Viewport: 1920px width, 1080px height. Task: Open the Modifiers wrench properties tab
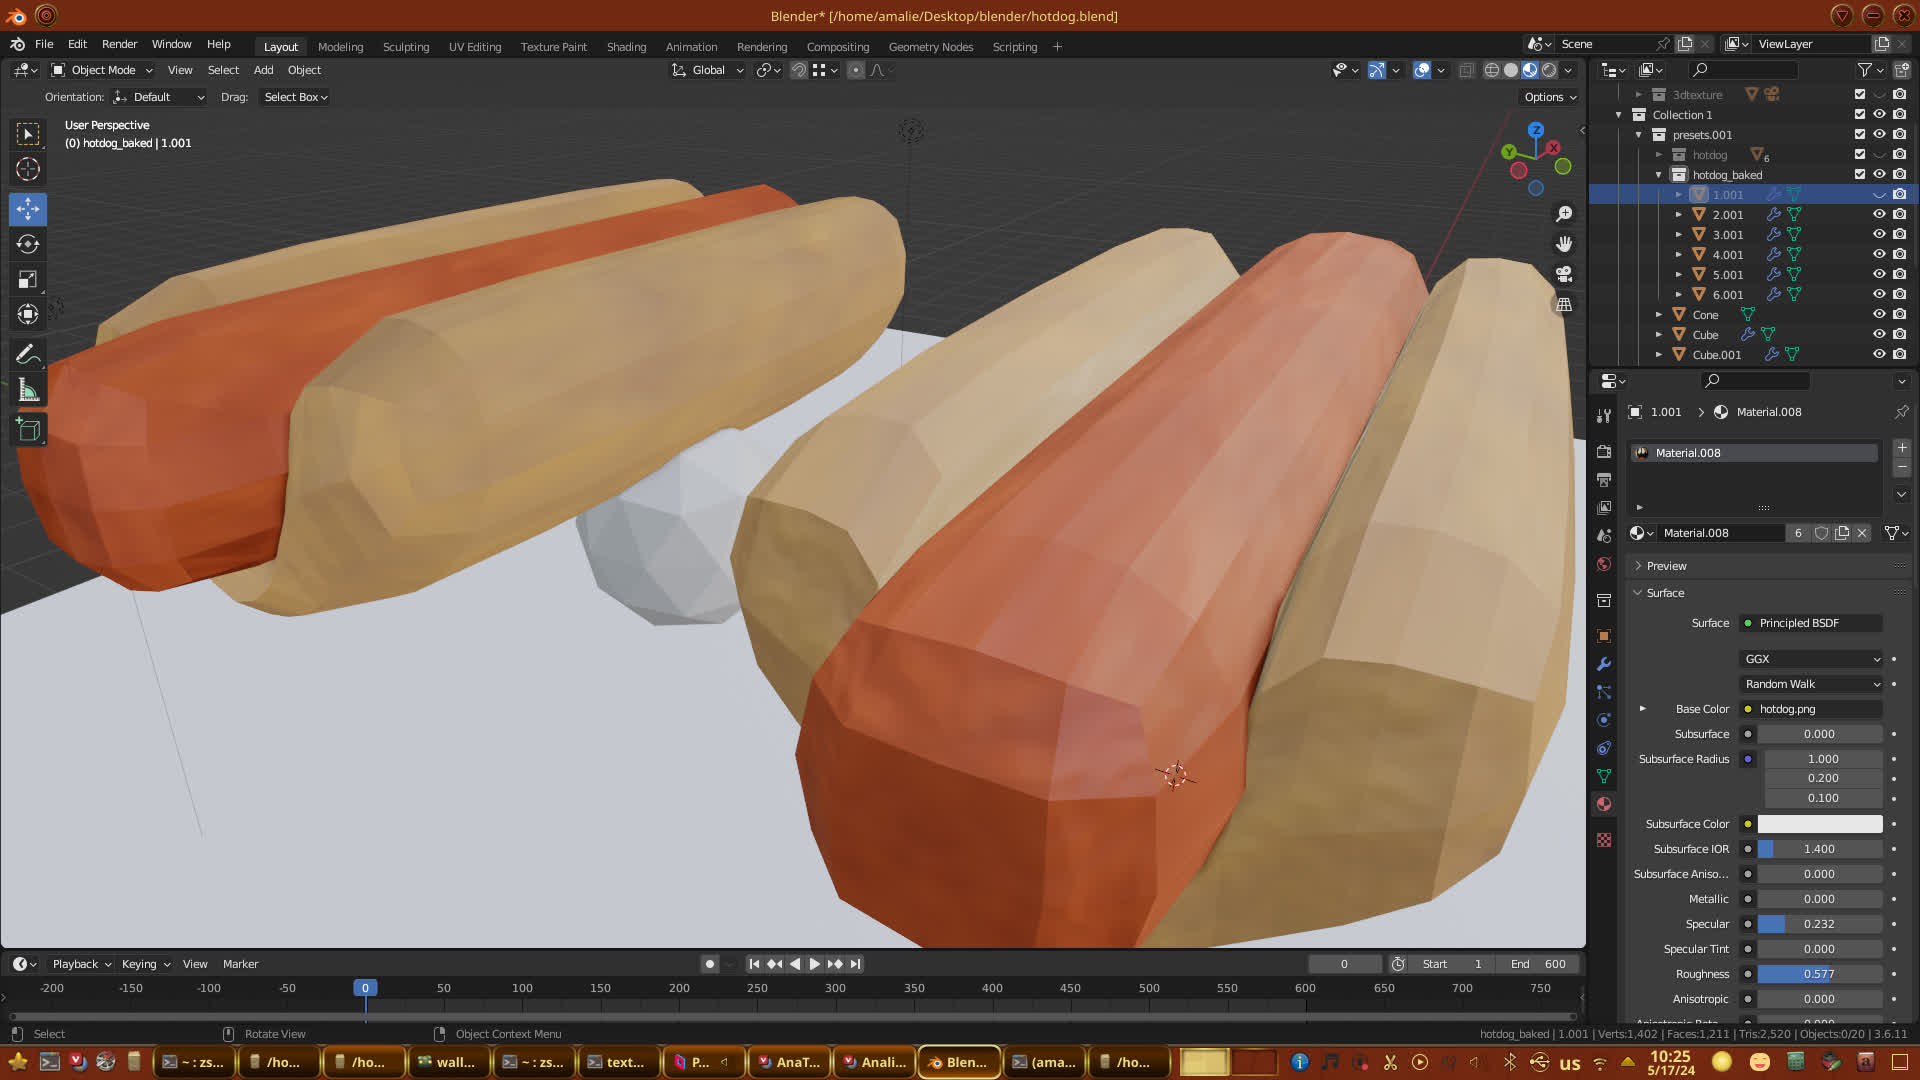[x=1604, y=664]
